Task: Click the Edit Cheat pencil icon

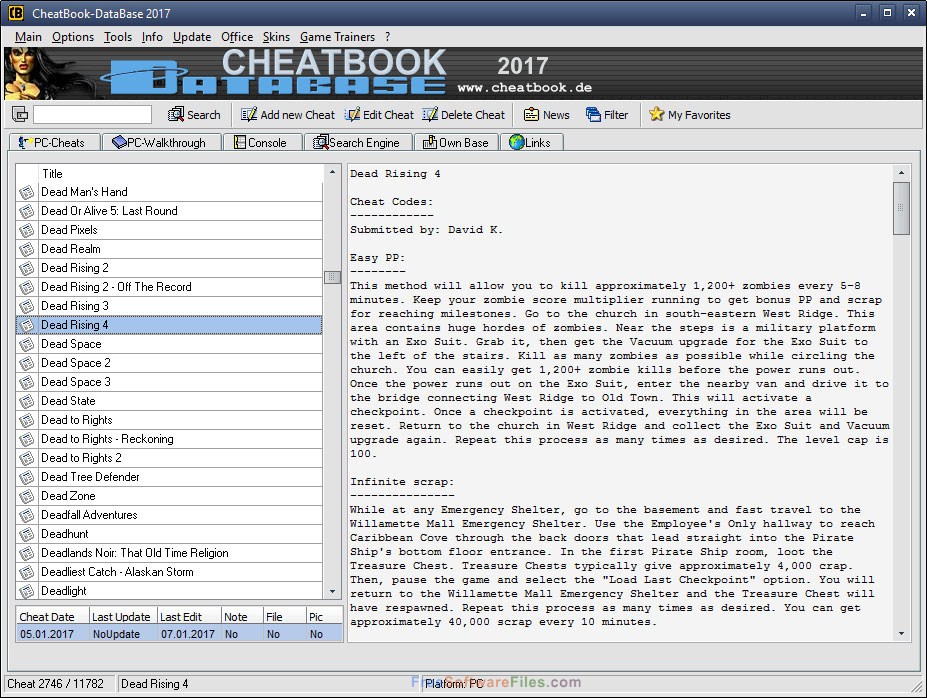Action: (x=352, y=114)
